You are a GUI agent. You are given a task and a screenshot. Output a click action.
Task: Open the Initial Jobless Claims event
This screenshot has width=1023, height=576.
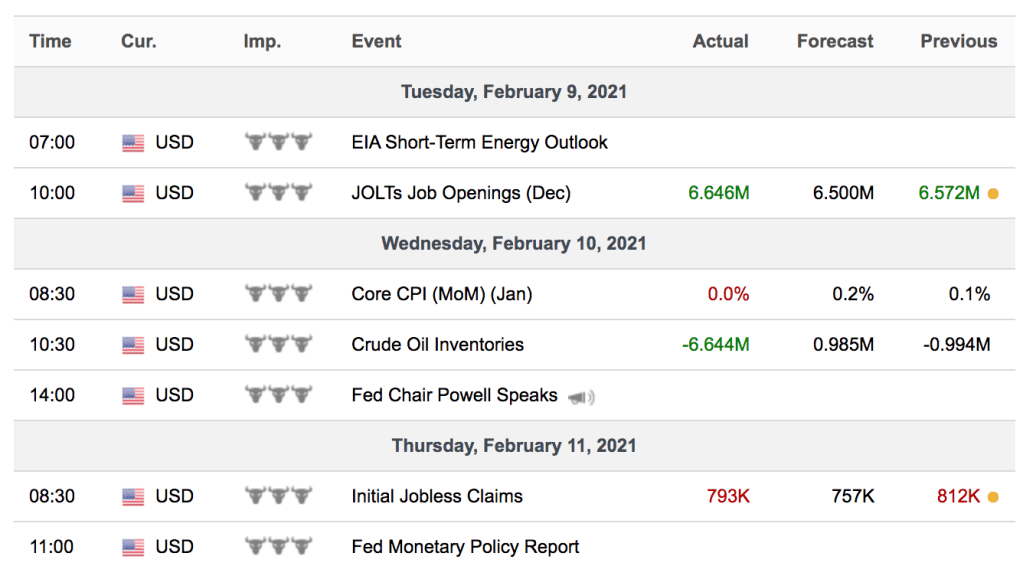click(437, 496)
